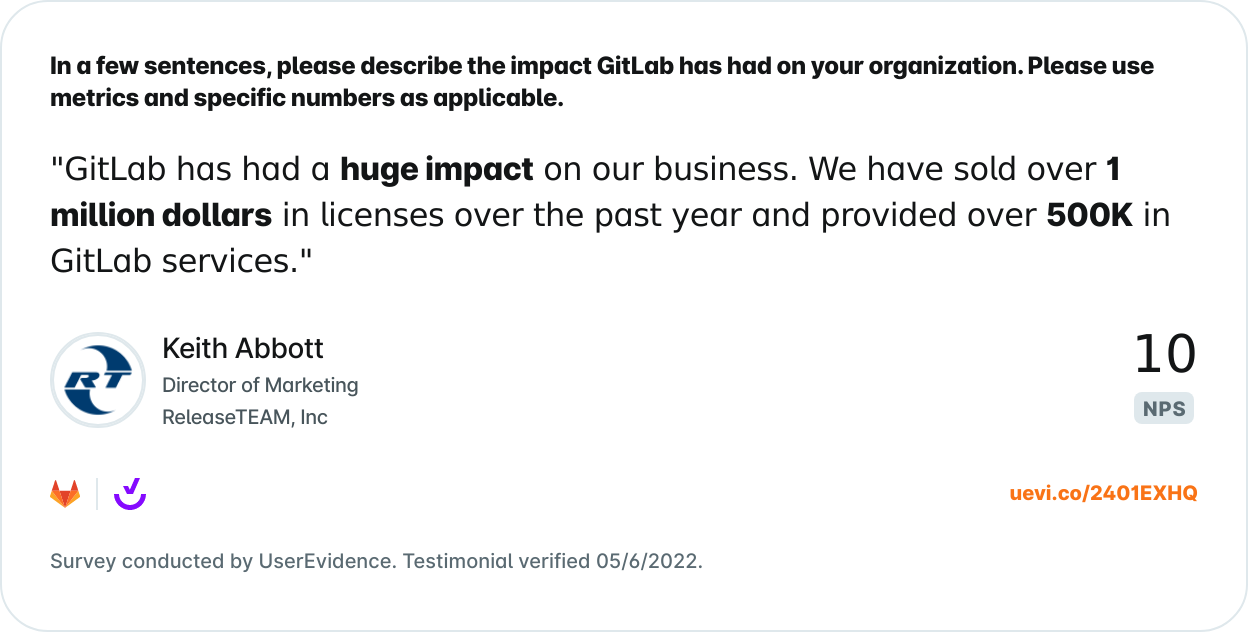Click the NPS badge label

coord(1164,409)
